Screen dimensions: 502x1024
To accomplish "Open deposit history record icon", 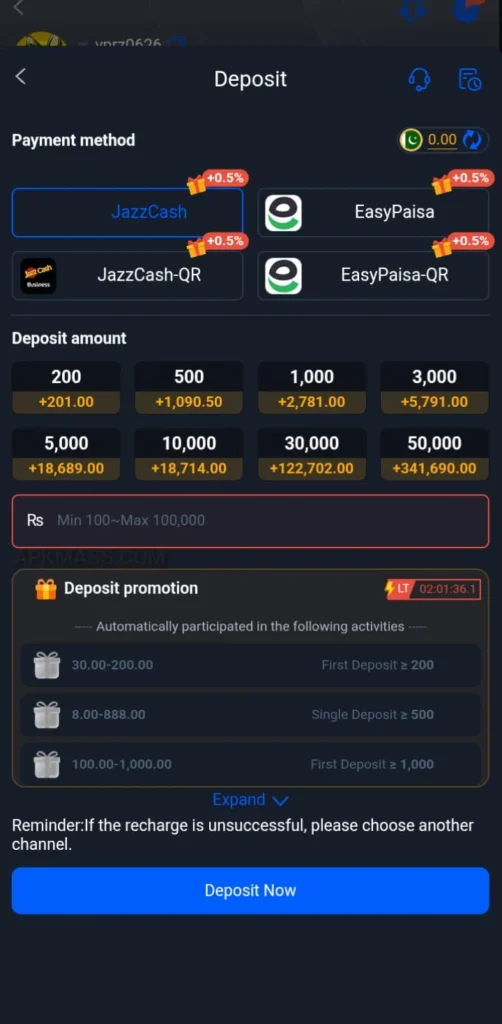I will 470,80.
